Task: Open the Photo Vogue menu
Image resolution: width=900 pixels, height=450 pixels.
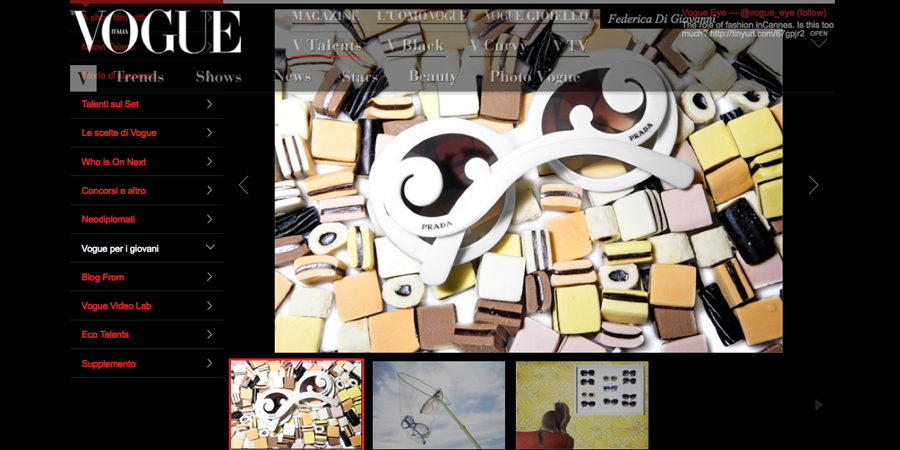Action: [535, 77]
